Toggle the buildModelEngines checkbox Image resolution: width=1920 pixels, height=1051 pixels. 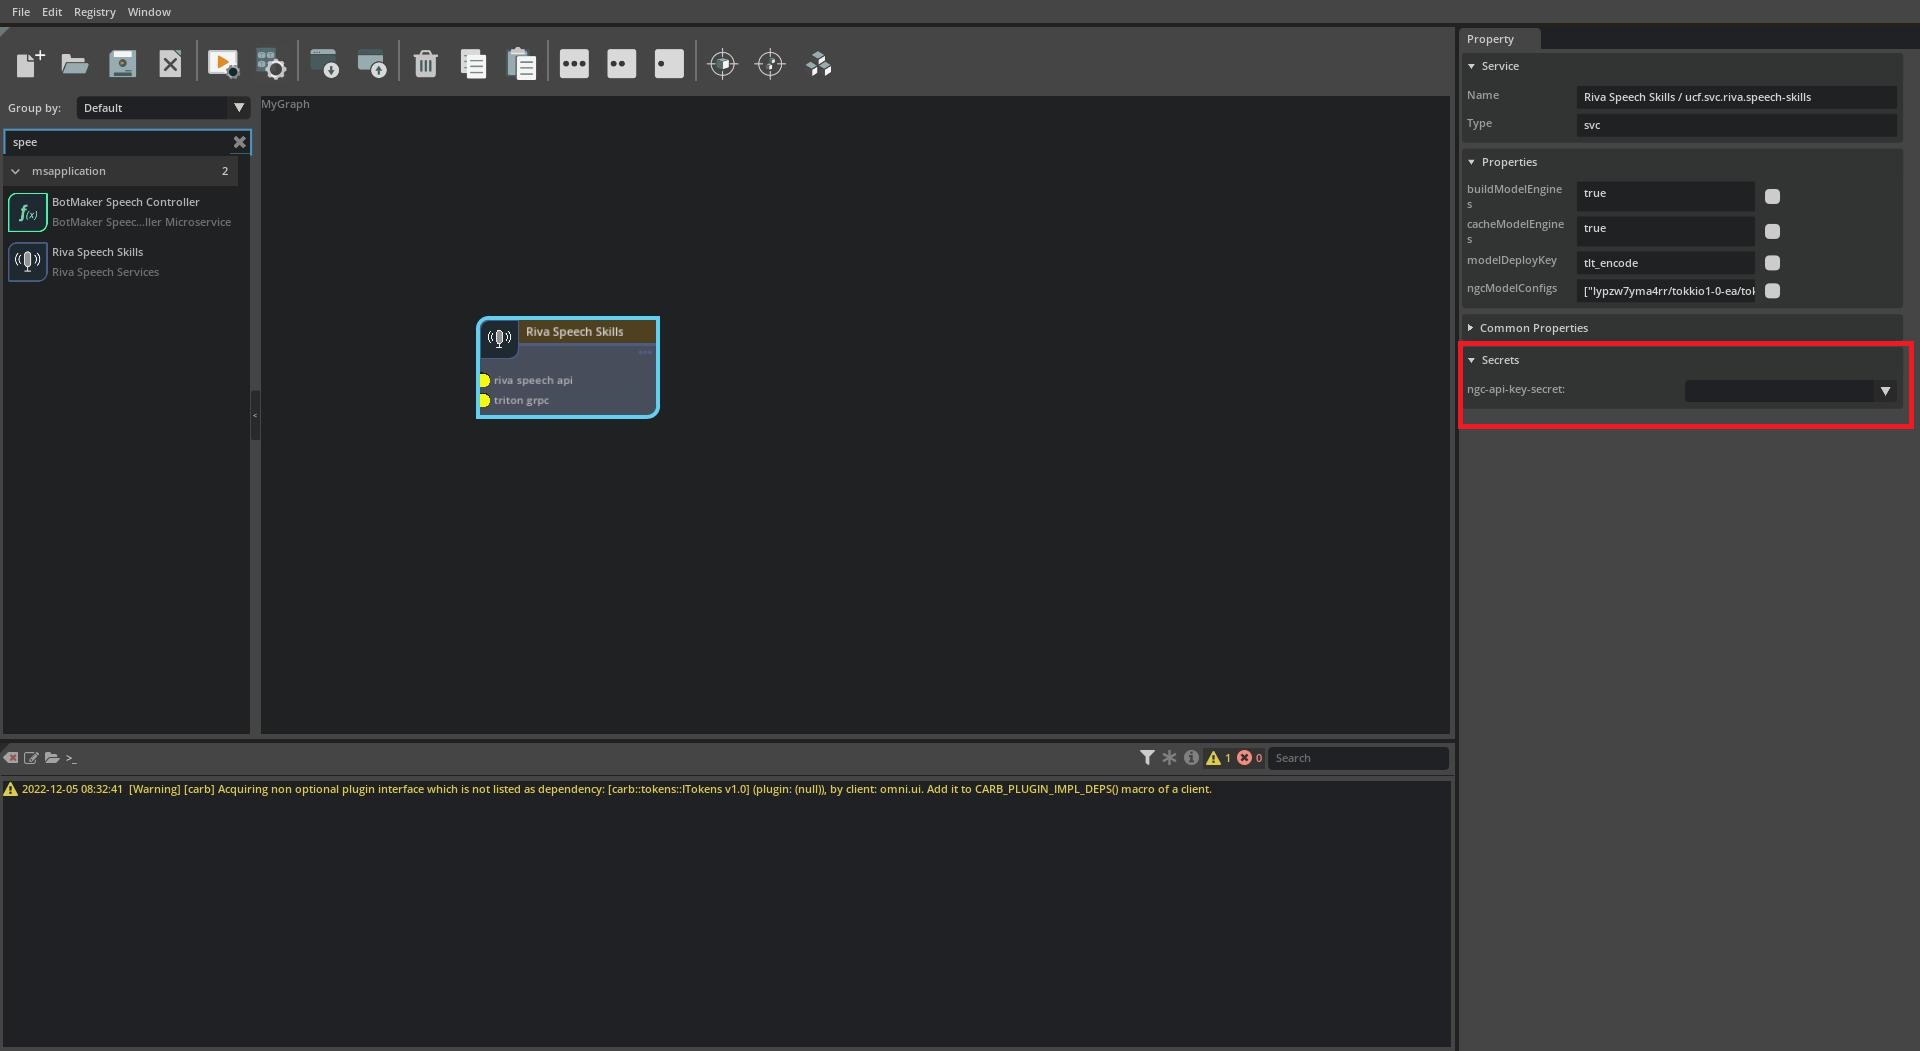click(x=1772, y=197)
